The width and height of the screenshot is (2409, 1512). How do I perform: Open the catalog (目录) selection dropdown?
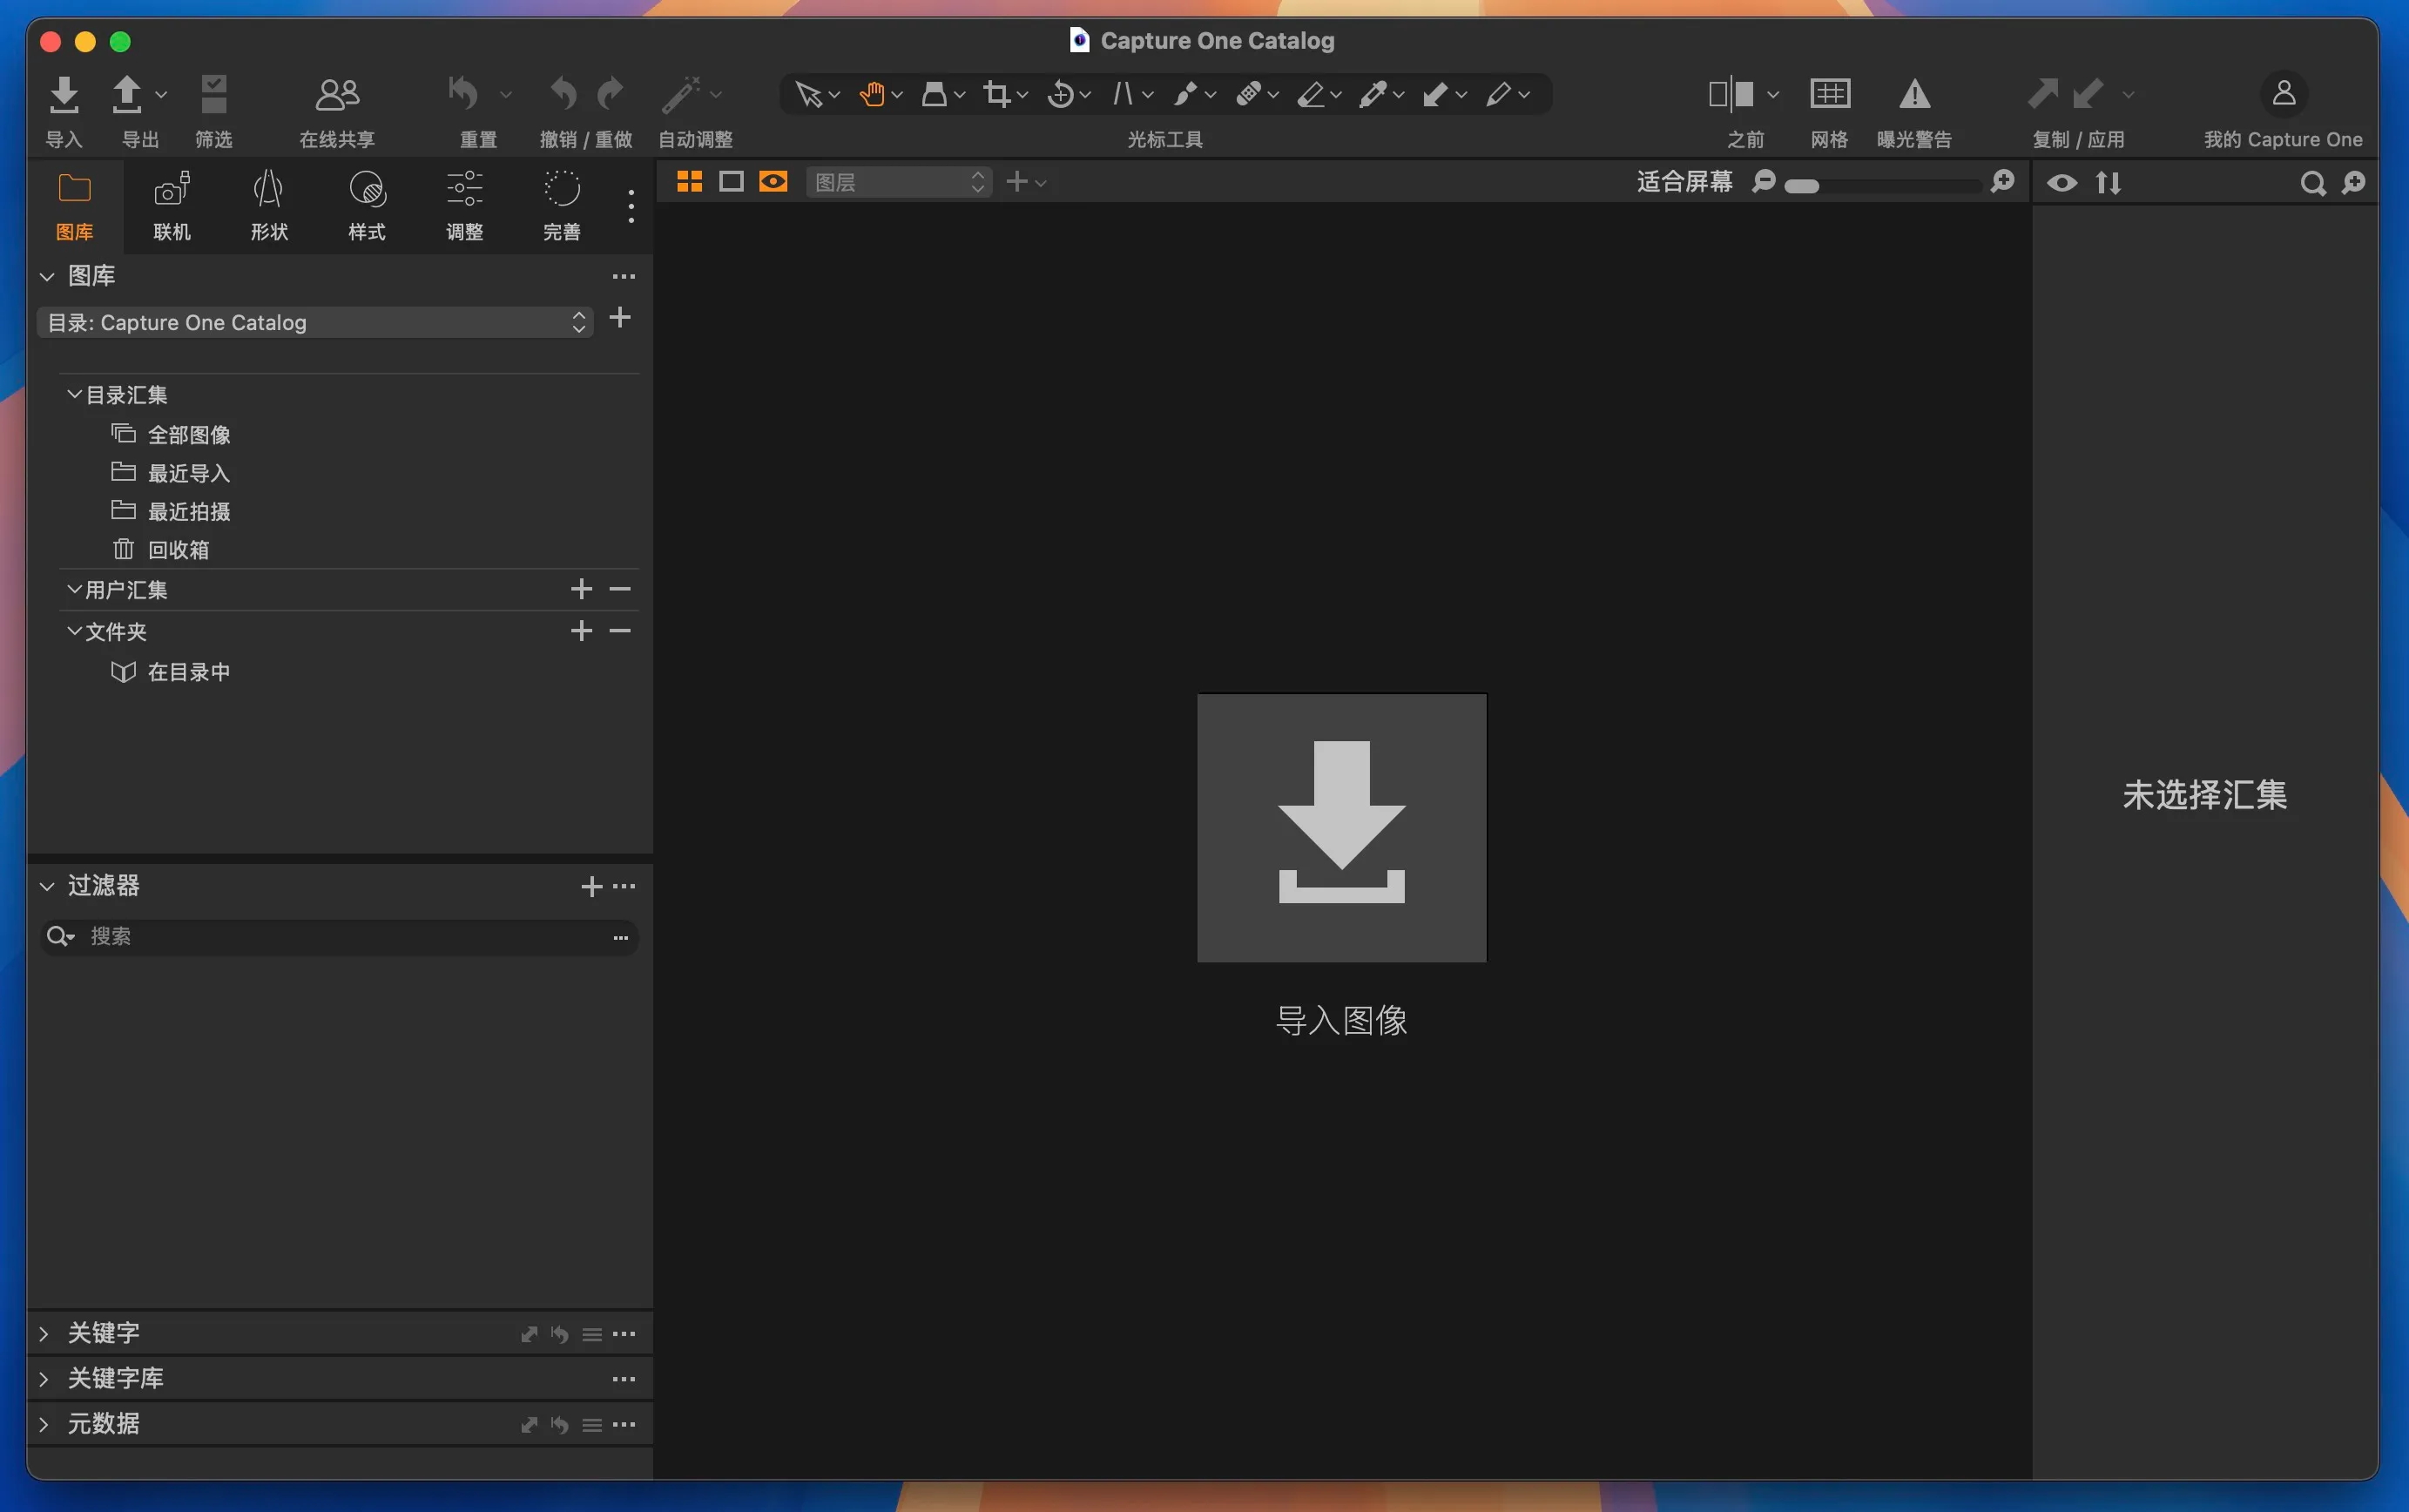315,323
